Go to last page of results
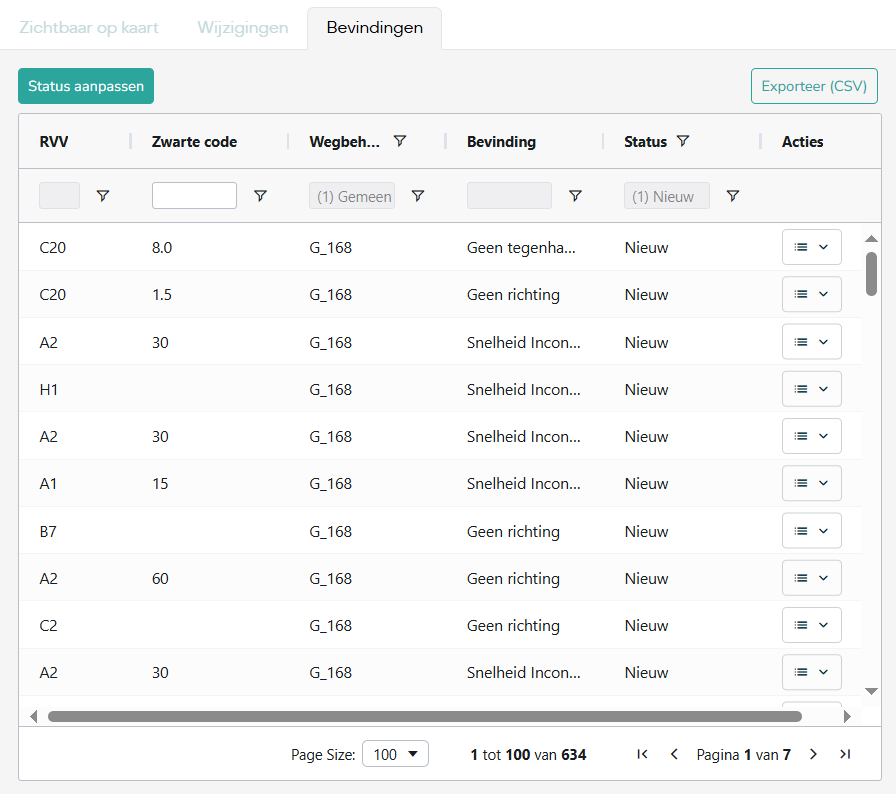The height and width of the screenshot is (794, 896). [x=845, y=754]
